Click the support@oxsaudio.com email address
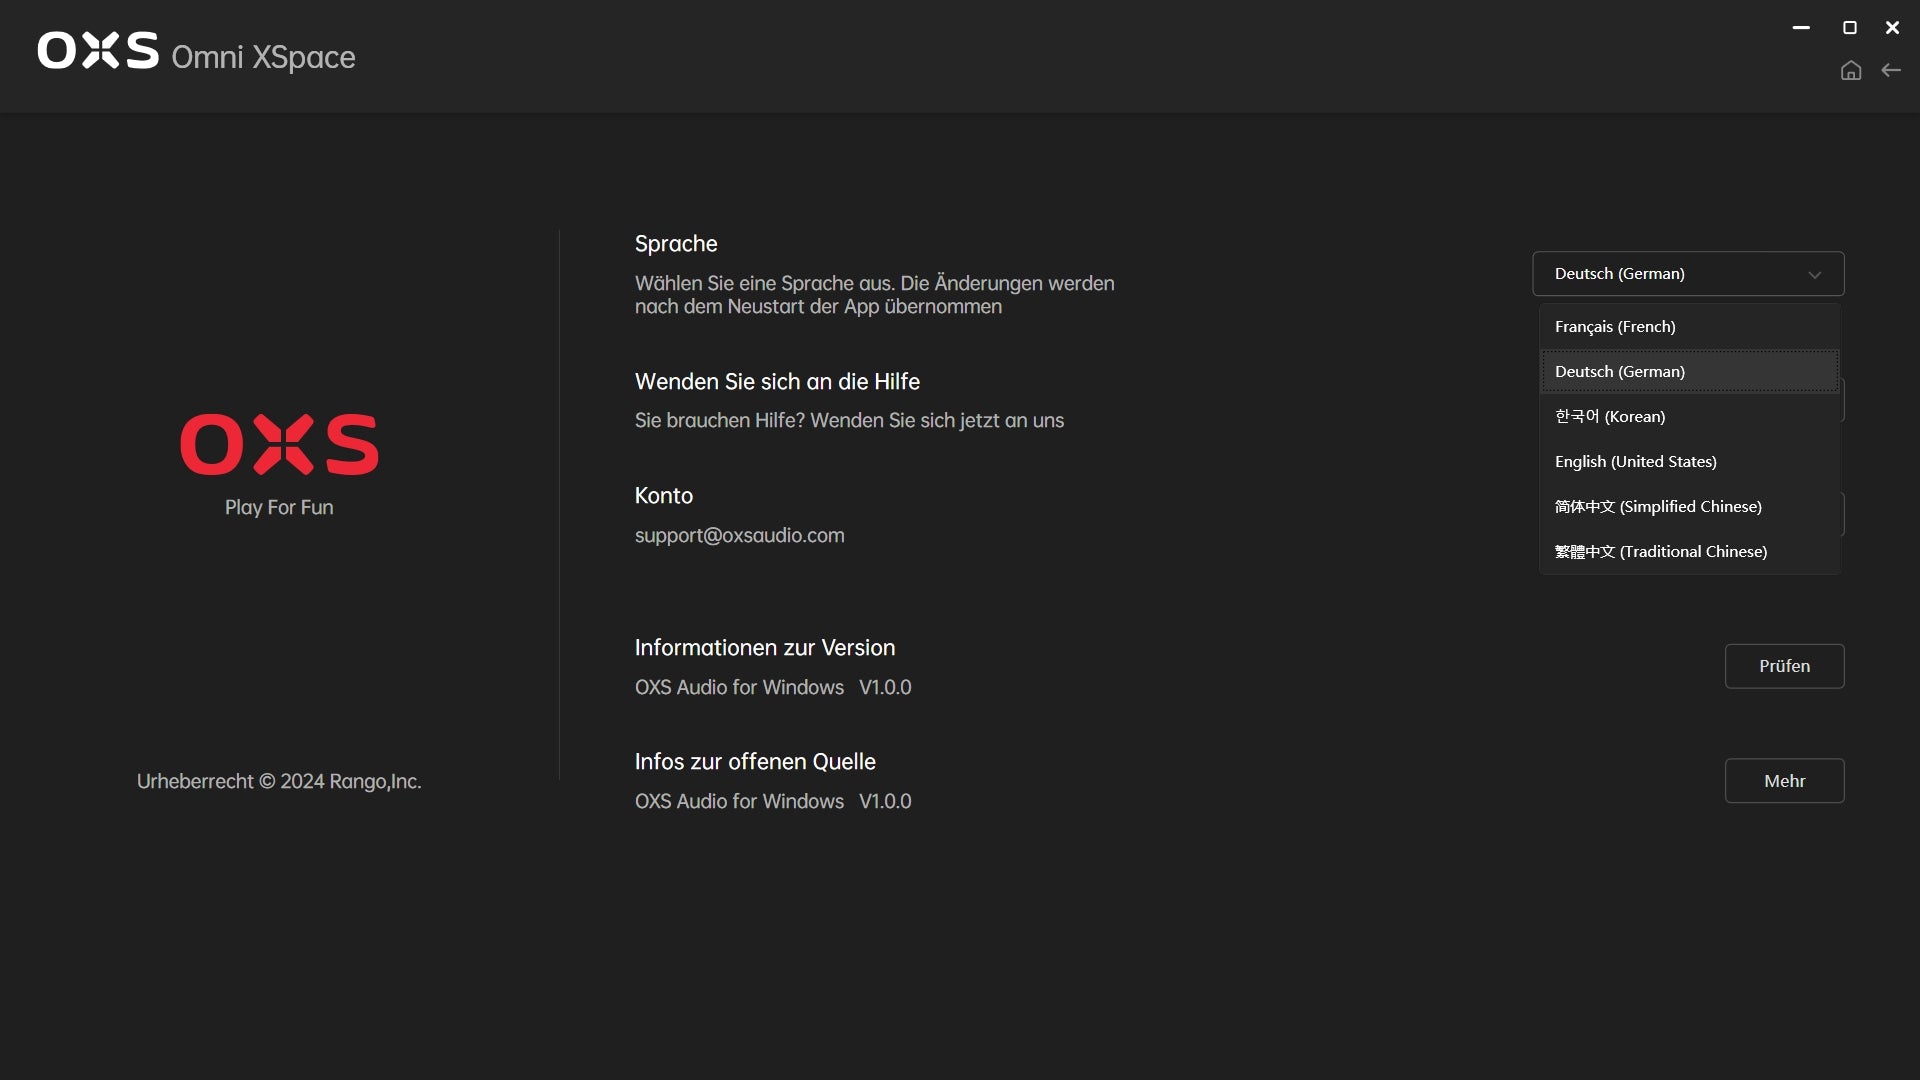Screen dimensions: 1920x1080 (x=739, y=536)
